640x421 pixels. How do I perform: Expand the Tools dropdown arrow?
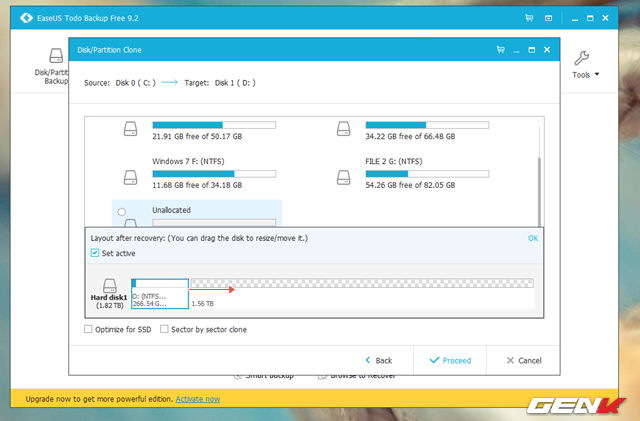(x=597, y=74)
